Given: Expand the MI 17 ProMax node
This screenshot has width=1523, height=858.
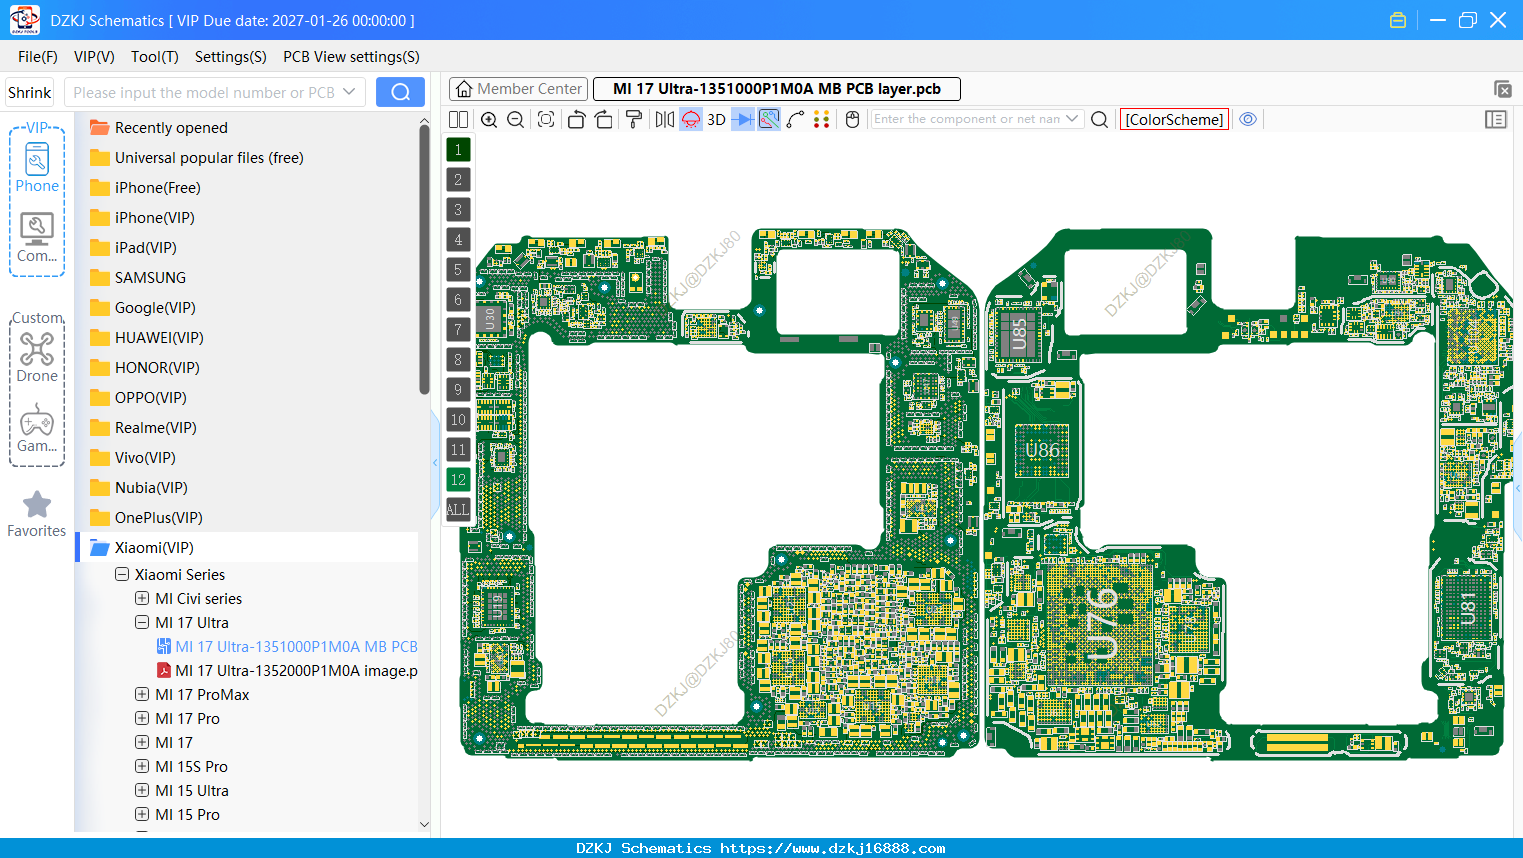Looking at the screenshot, I should pos(142,694).
